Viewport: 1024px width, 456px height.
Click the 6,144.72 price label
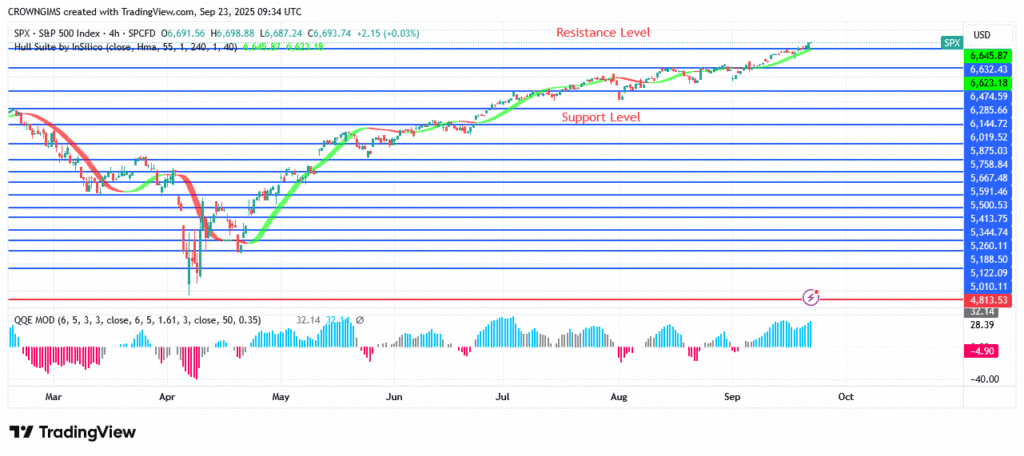(989, 123)
